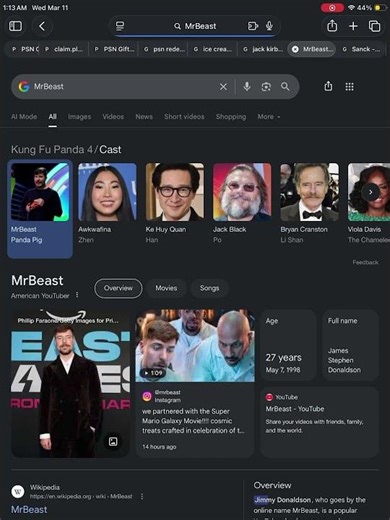
Task: Select the News search filter
Action: (x=144, y=117)
